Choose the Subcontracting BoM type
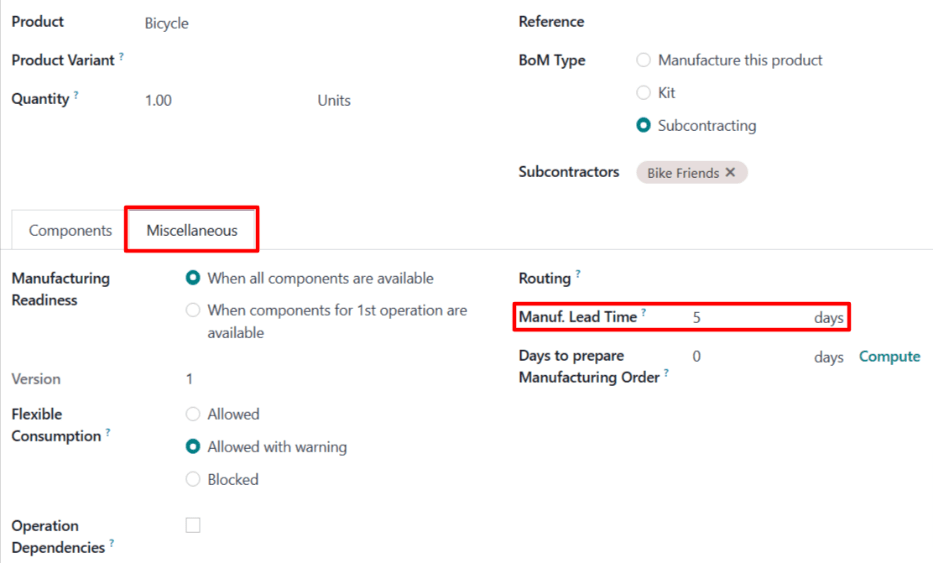 tap(644, 126)
